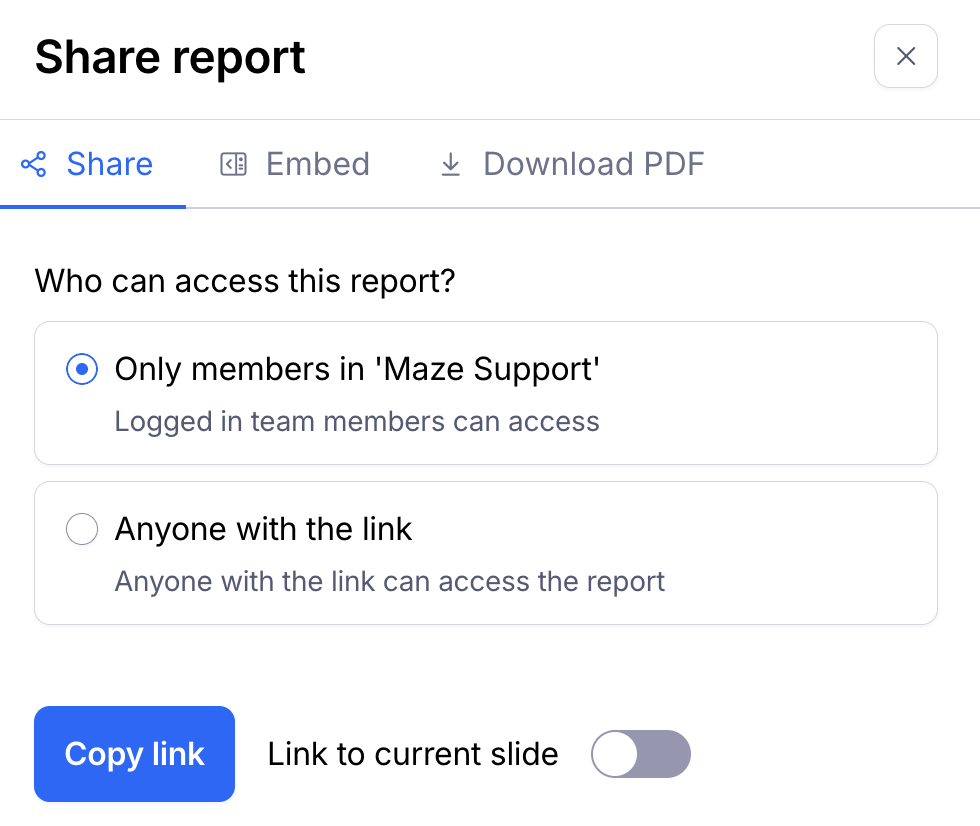Click the 'Link to current slide' label

(x=413, y=754)
